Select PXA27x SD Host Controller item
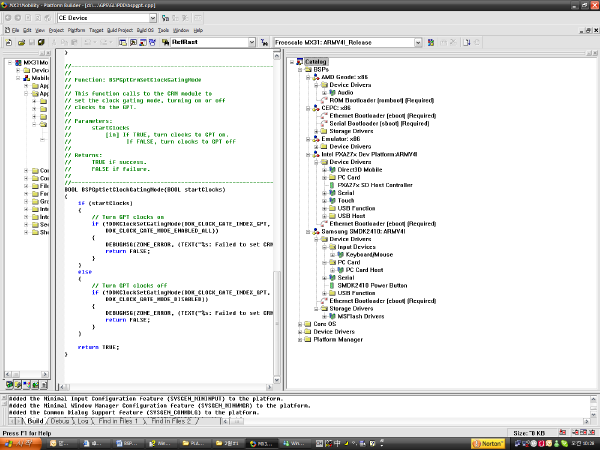 (x=375, y=185)
